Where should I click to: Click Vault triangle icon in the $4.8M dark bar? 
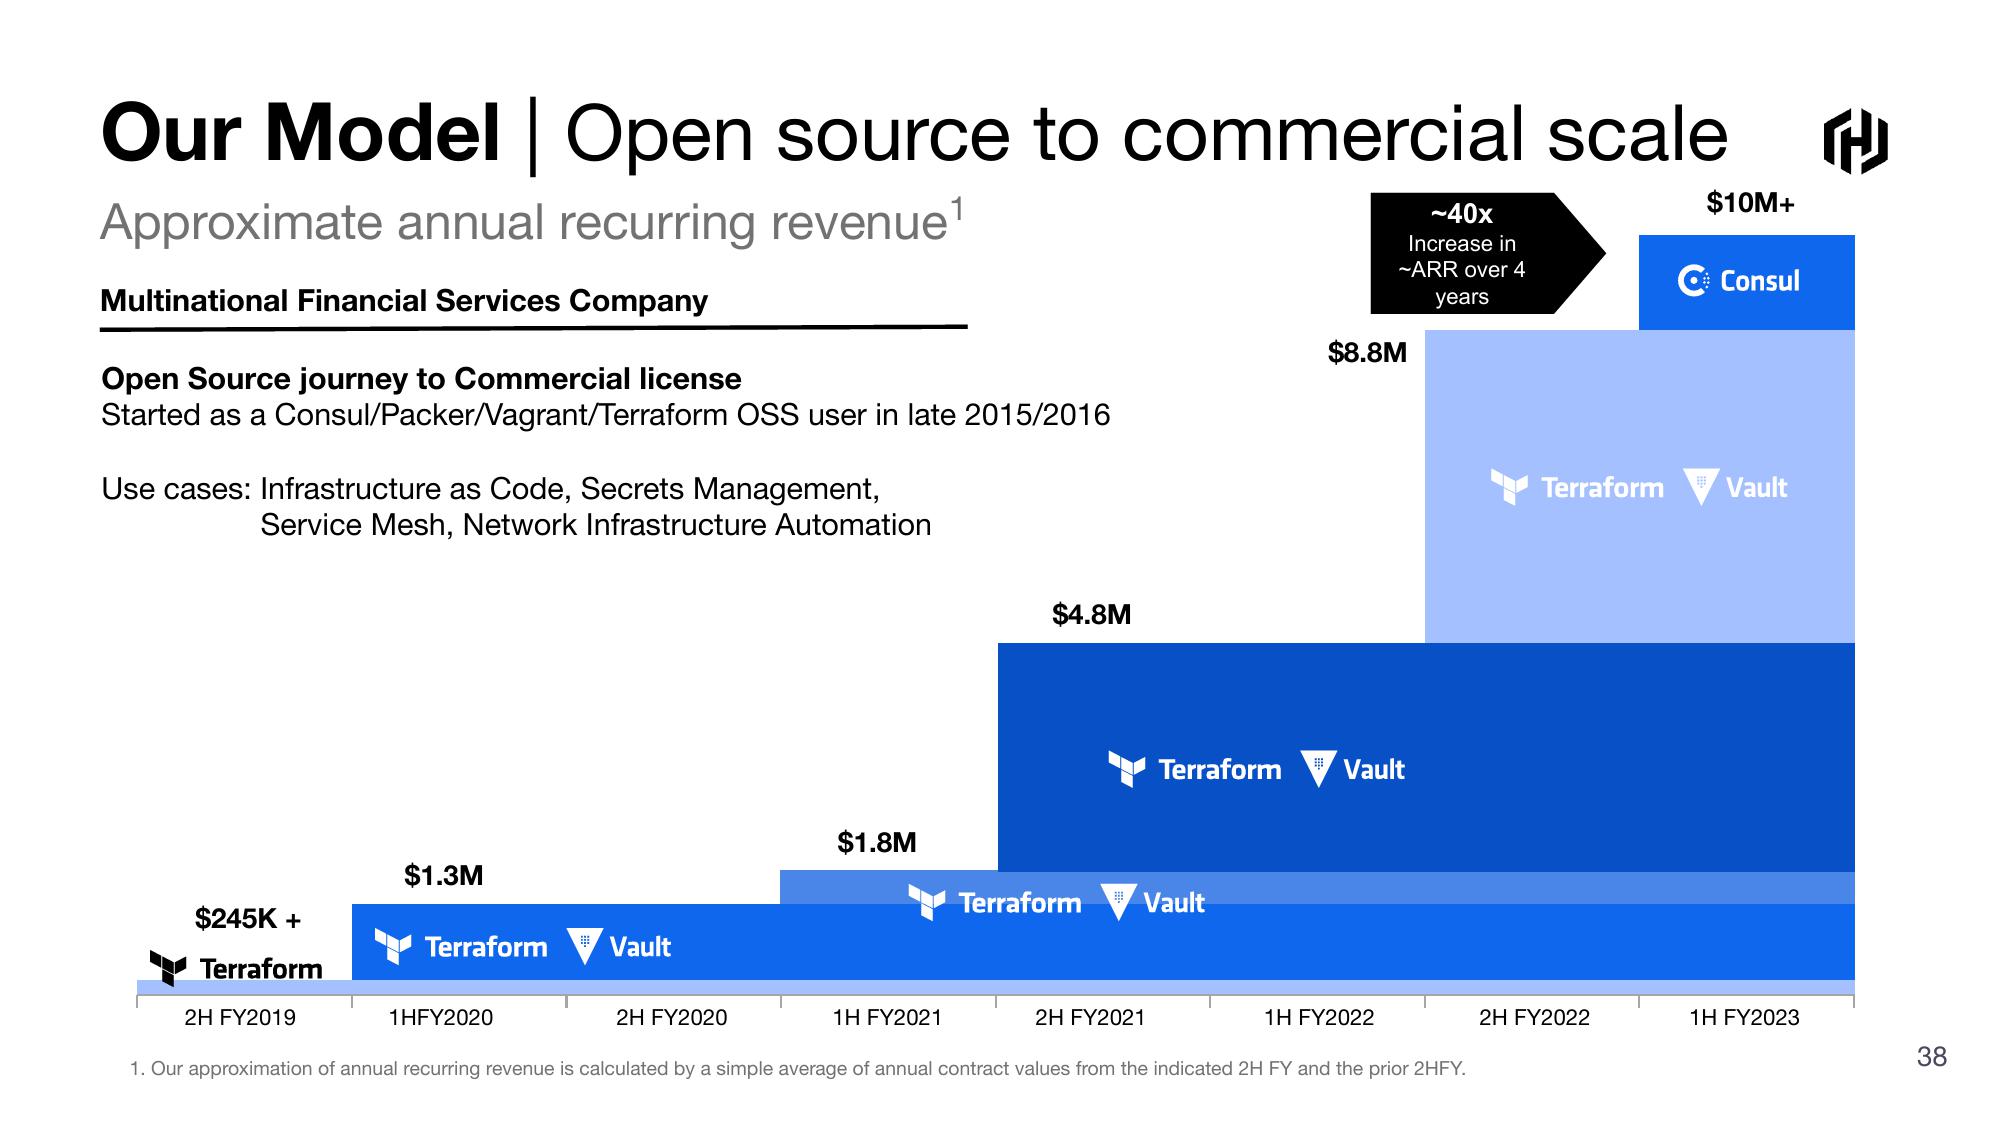tap(1318, 769)
